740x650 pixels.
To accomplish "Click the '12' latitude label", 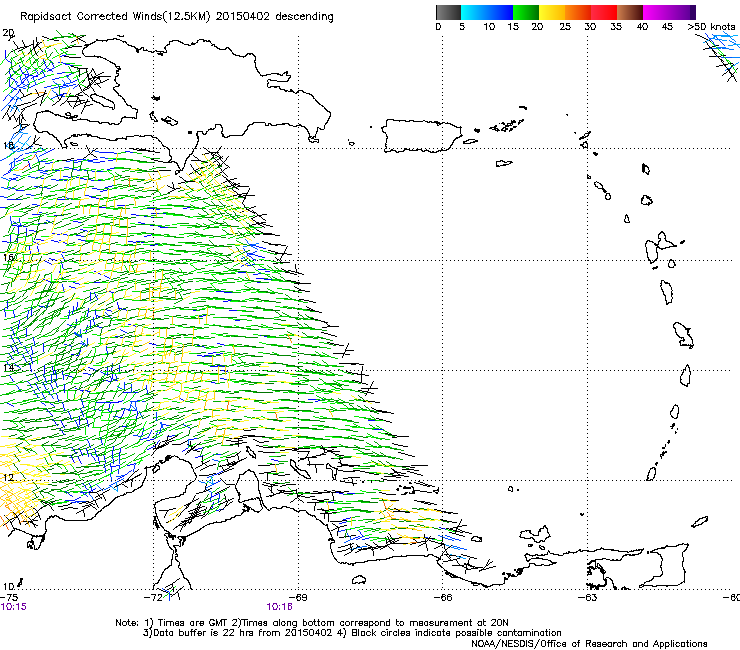I will 8,477.
